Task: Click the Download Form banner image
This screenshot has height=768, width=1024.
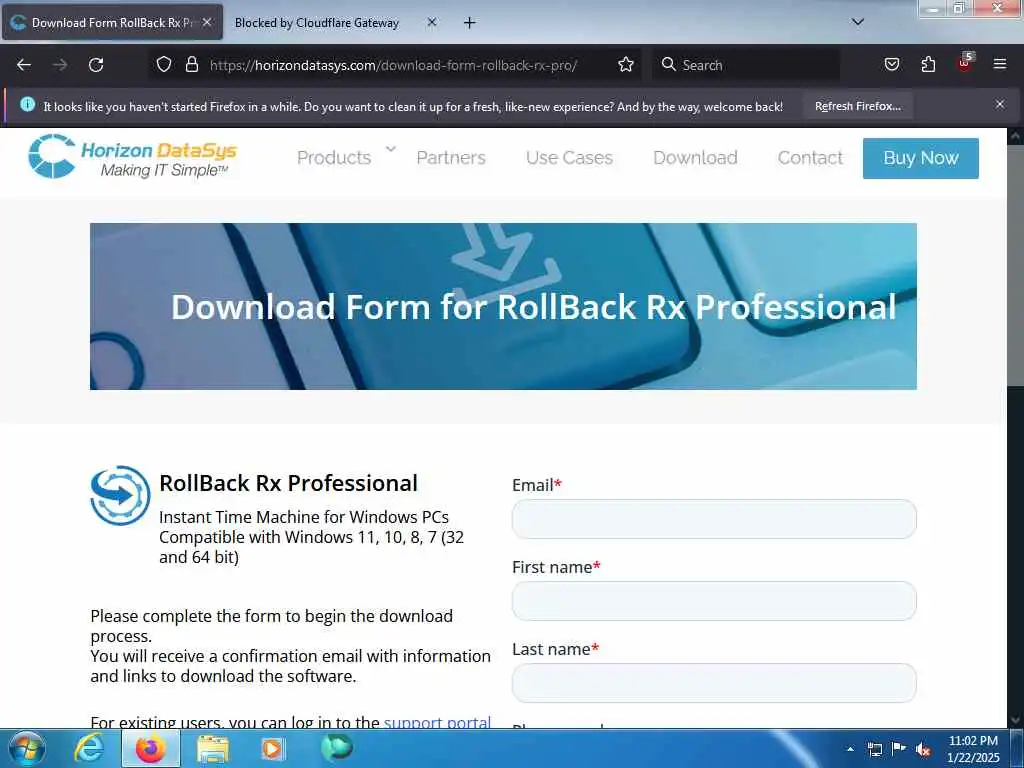Action: point(503,306)
